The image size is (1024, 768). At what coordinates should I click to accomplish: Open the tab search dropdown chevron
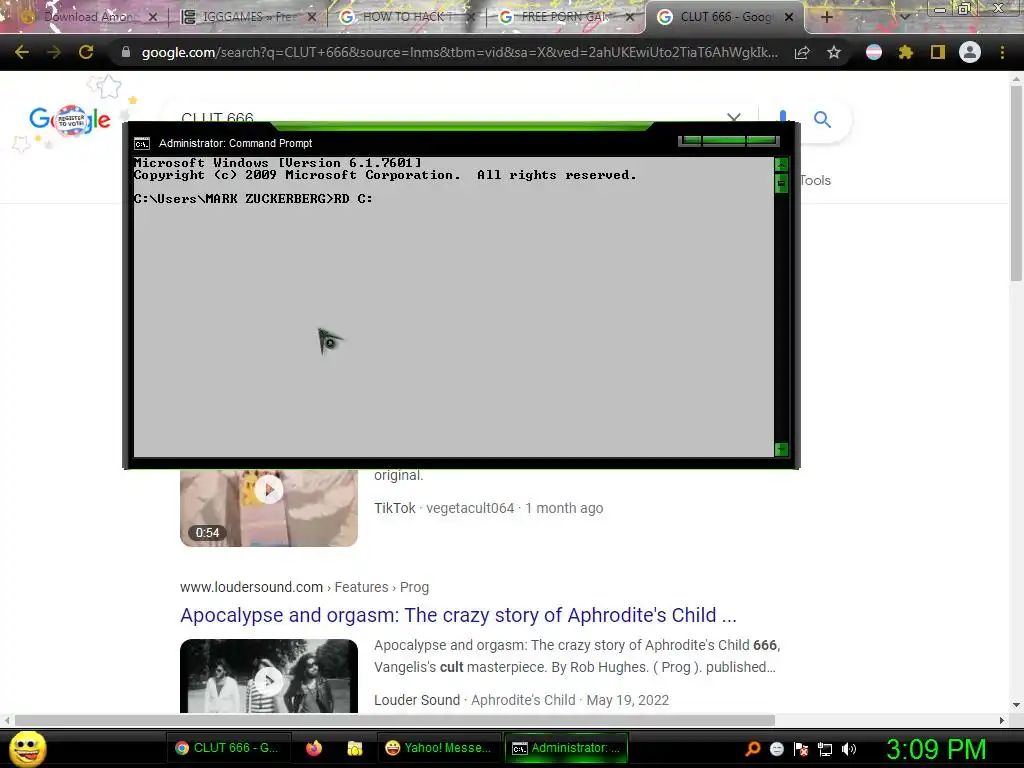pos(904,17)
